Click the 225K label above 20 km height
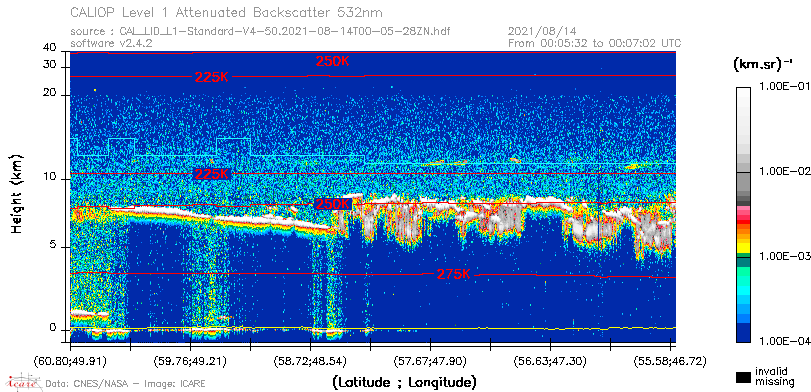The width and height of the screenshot is (811, 392). (212, 77)
